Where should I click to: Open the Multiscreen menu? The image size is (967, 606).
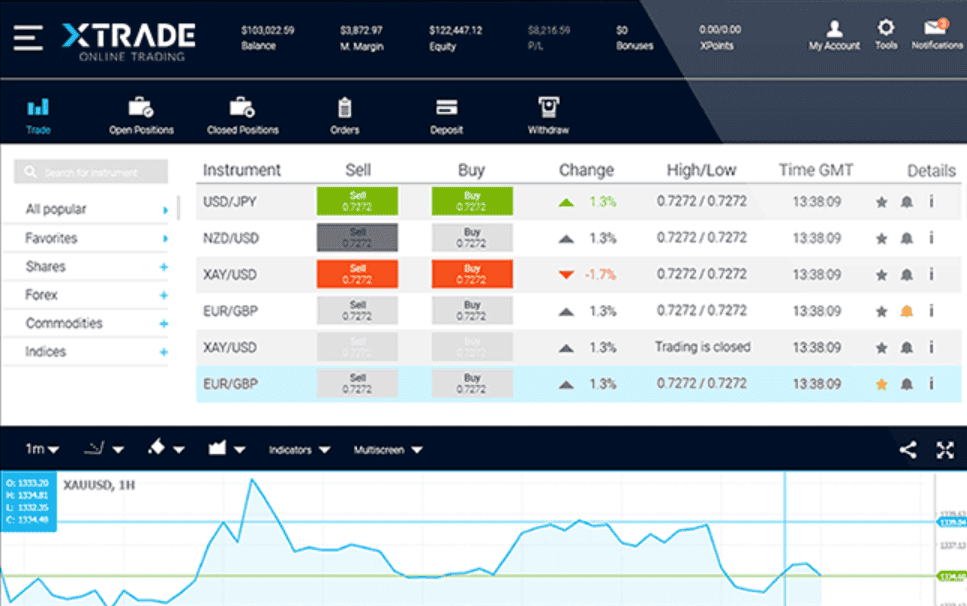tap(386, 449)
